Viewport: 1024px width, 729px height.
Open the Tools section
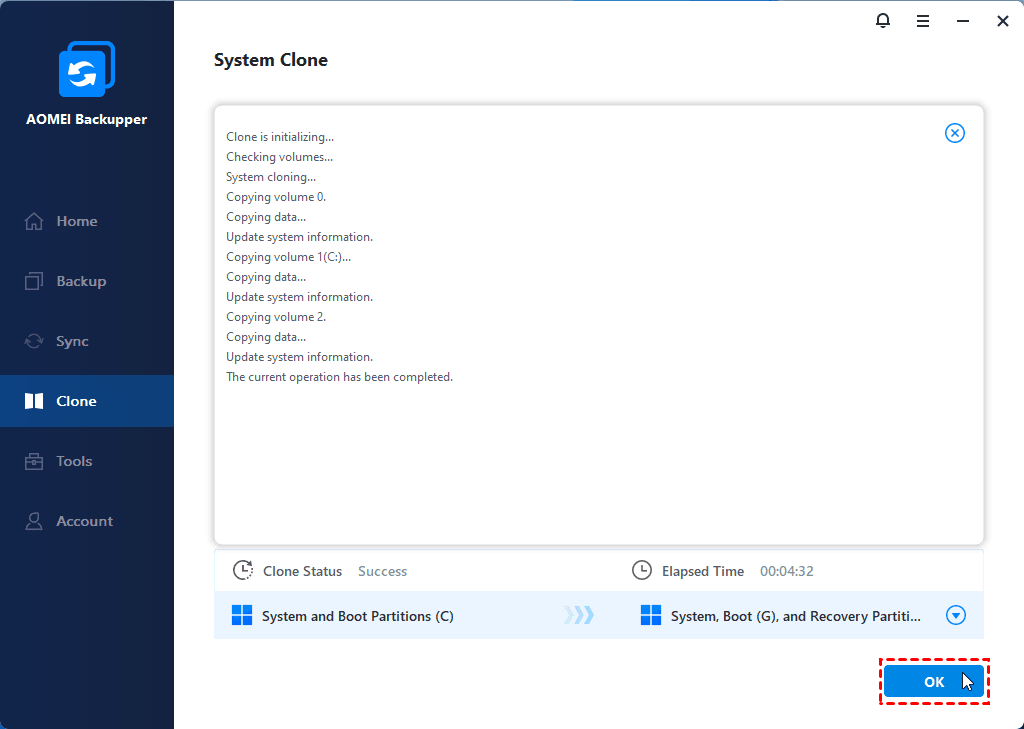point(87,461)
